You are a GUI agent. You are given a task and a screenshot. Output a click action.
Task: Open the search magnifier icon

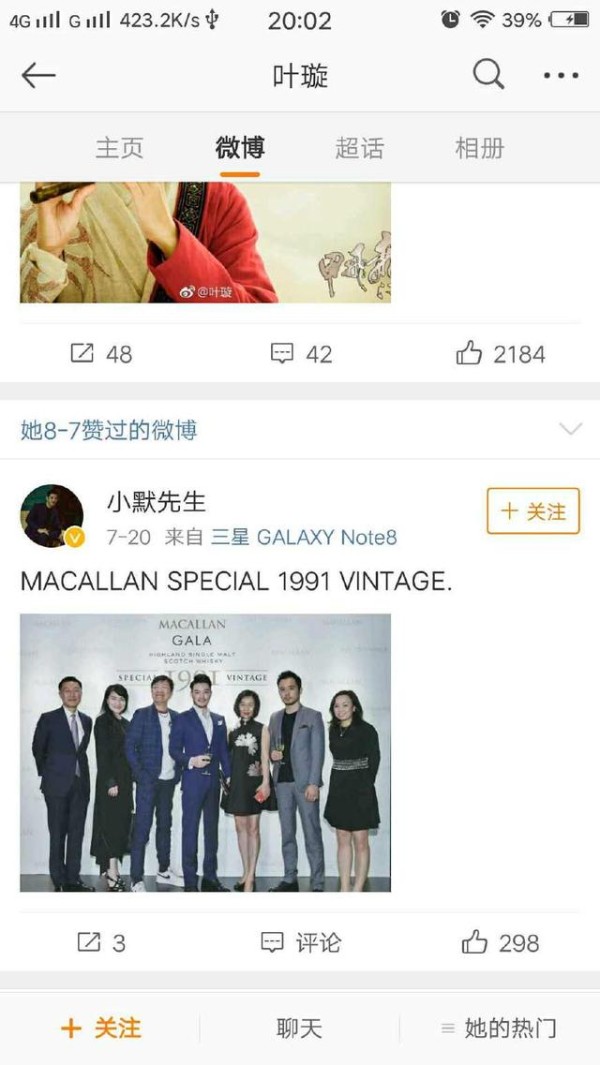point(489,74)
